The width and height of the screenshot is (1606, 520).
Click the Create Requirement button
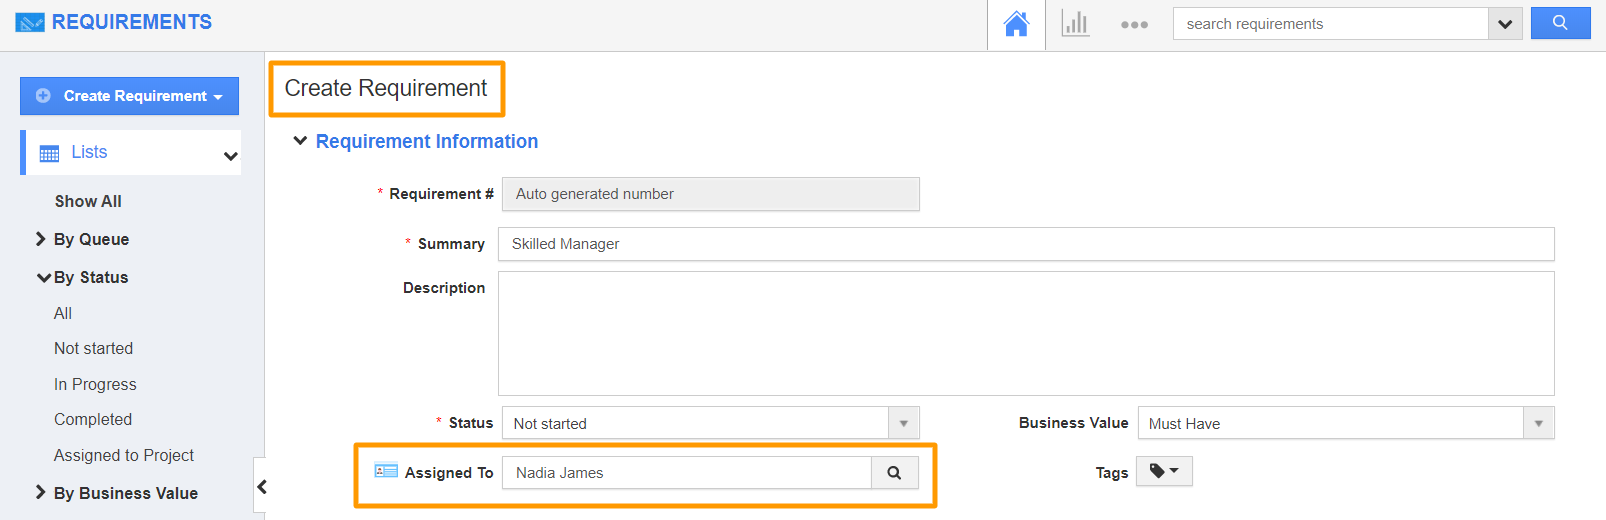coord(129,96)
